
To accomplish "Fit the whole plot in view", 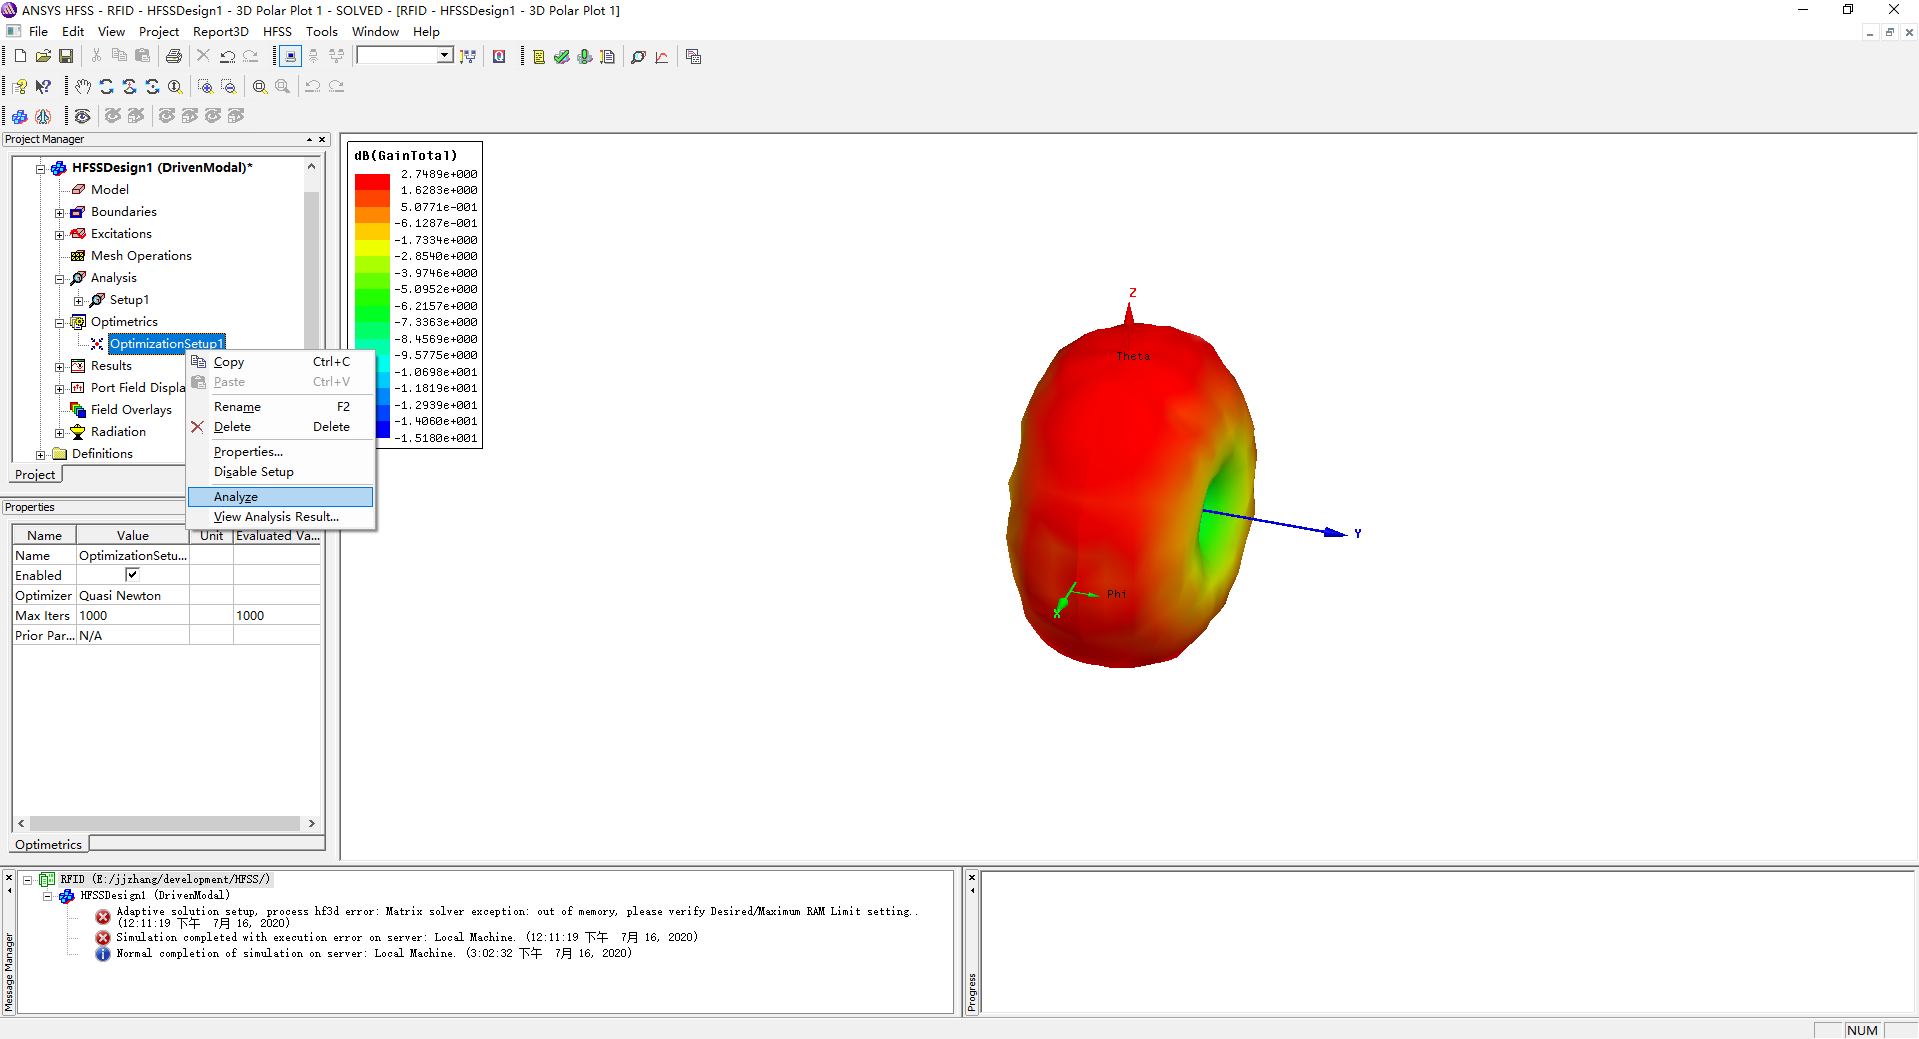I will click(x=259, y=87).
